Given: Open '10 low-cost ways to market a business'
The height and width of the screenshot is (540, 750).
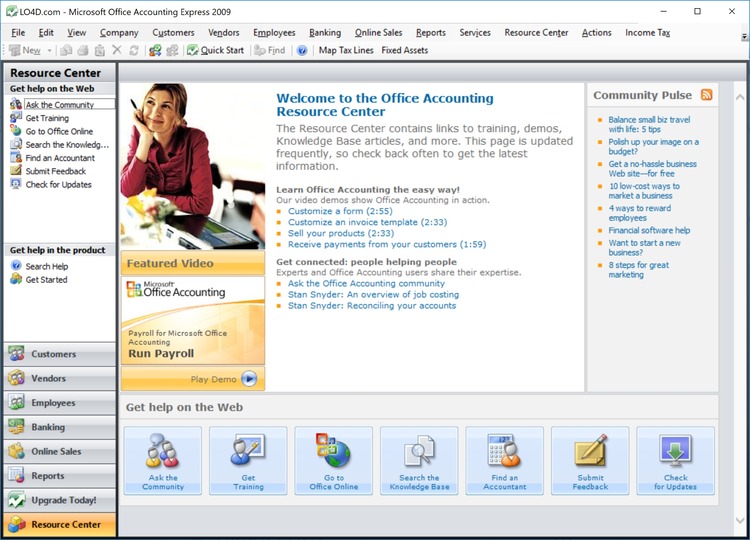Looking at the screenshot, I should tap(644, 191).
